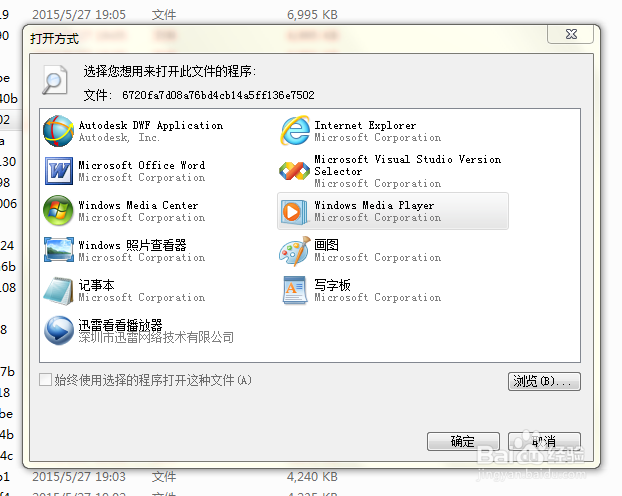
Task: Confirm with the 确定 button
Action: [x=463, y=441]
